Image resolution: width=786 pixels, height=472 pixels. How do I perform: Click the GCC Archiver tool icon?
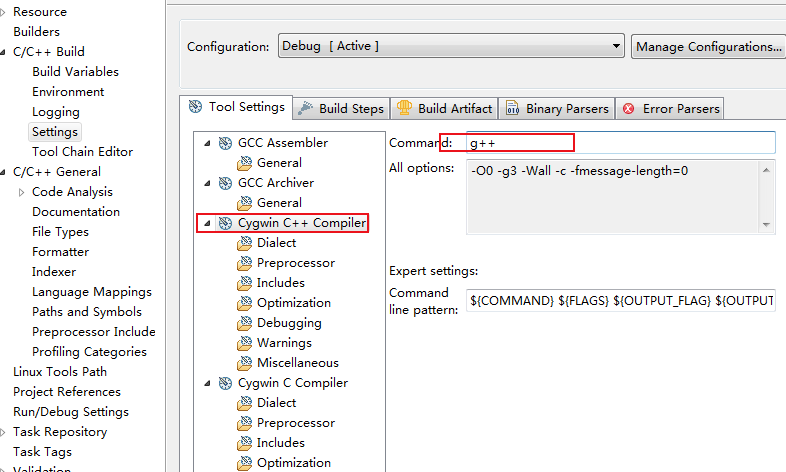(x=225, y=183)
